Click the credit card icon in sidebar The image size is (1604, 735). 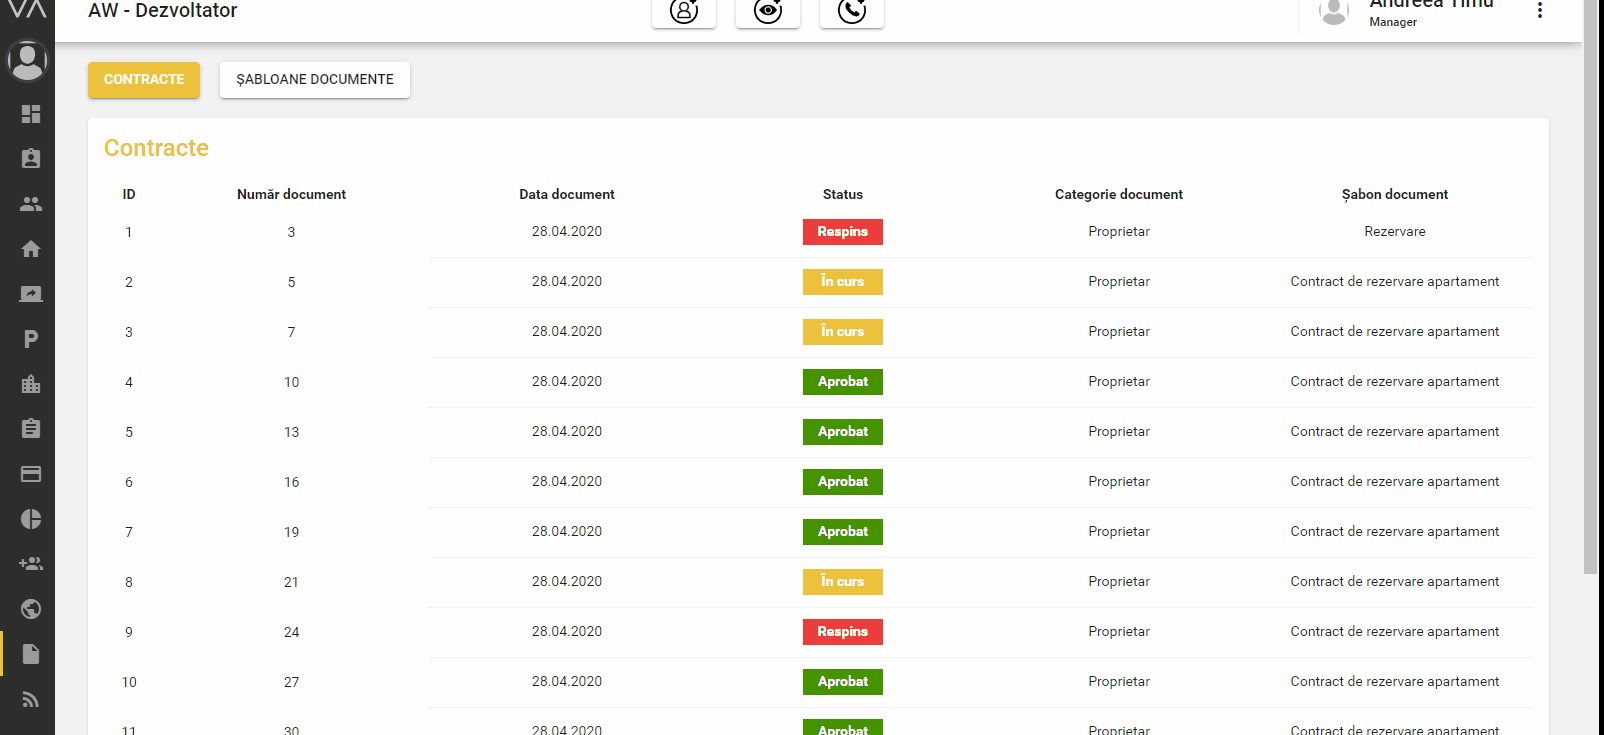tap(31, 474)
